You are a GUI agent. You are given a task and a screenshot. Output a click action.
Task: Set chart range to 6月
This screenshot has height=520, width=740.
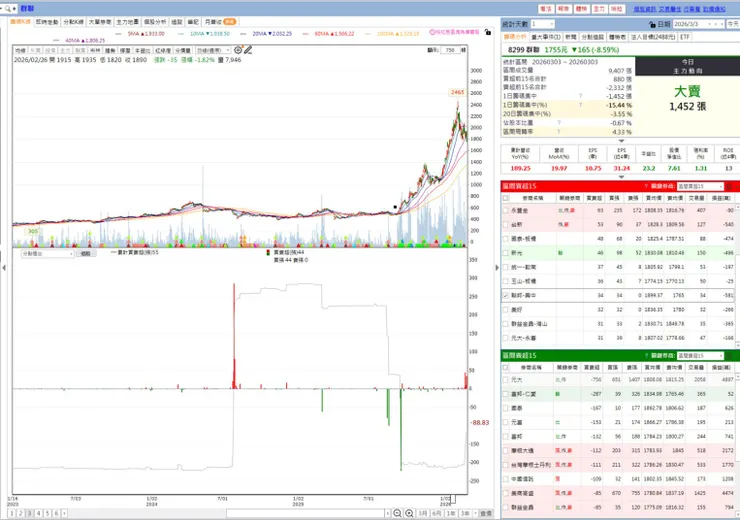tap(437, 513)
